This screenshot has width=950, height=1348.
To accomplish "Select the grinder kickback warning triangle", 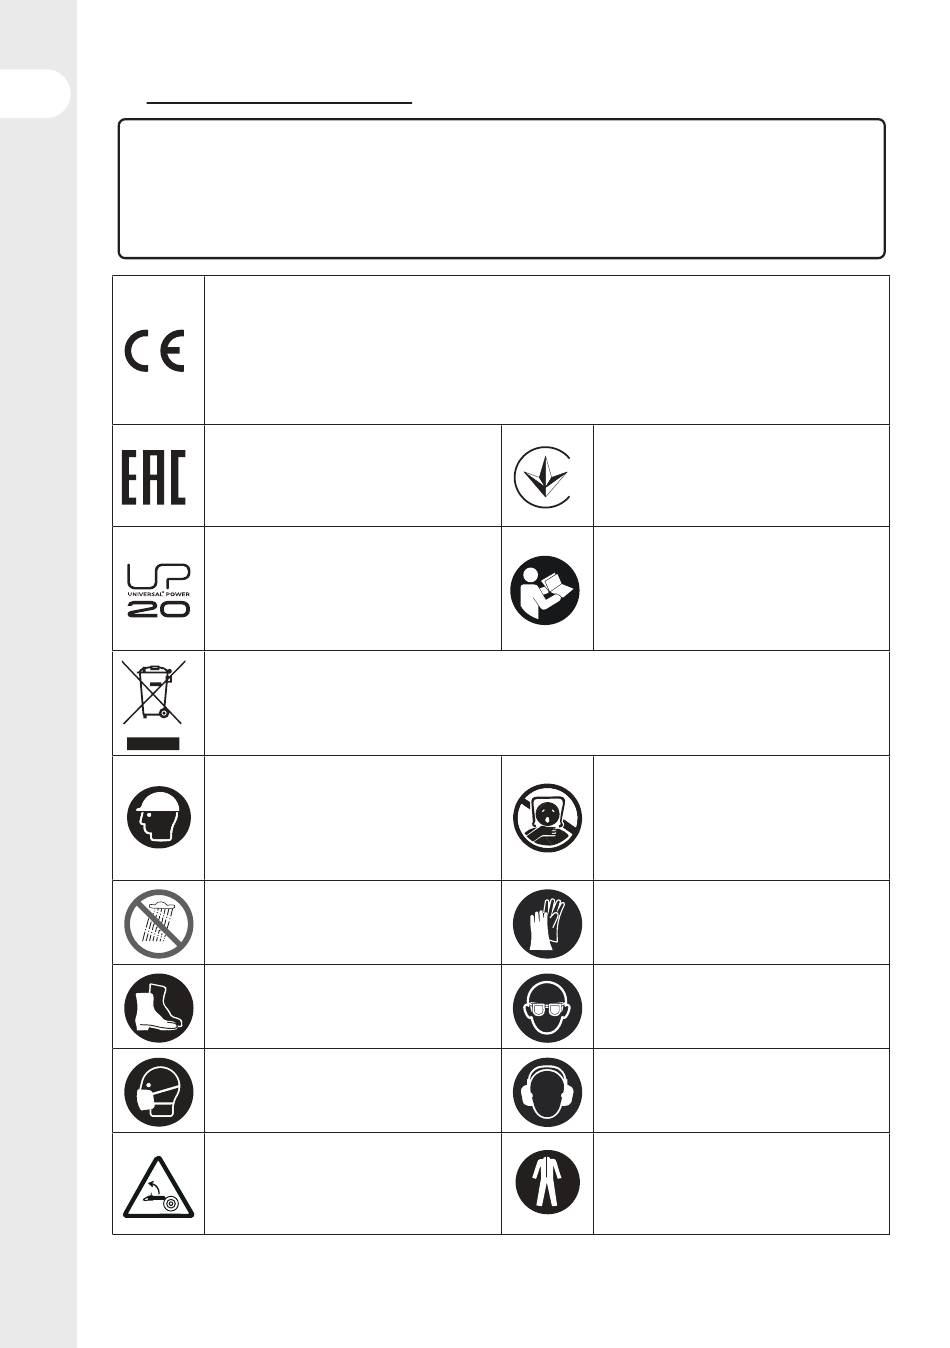I will click(x=159, y=1187).
